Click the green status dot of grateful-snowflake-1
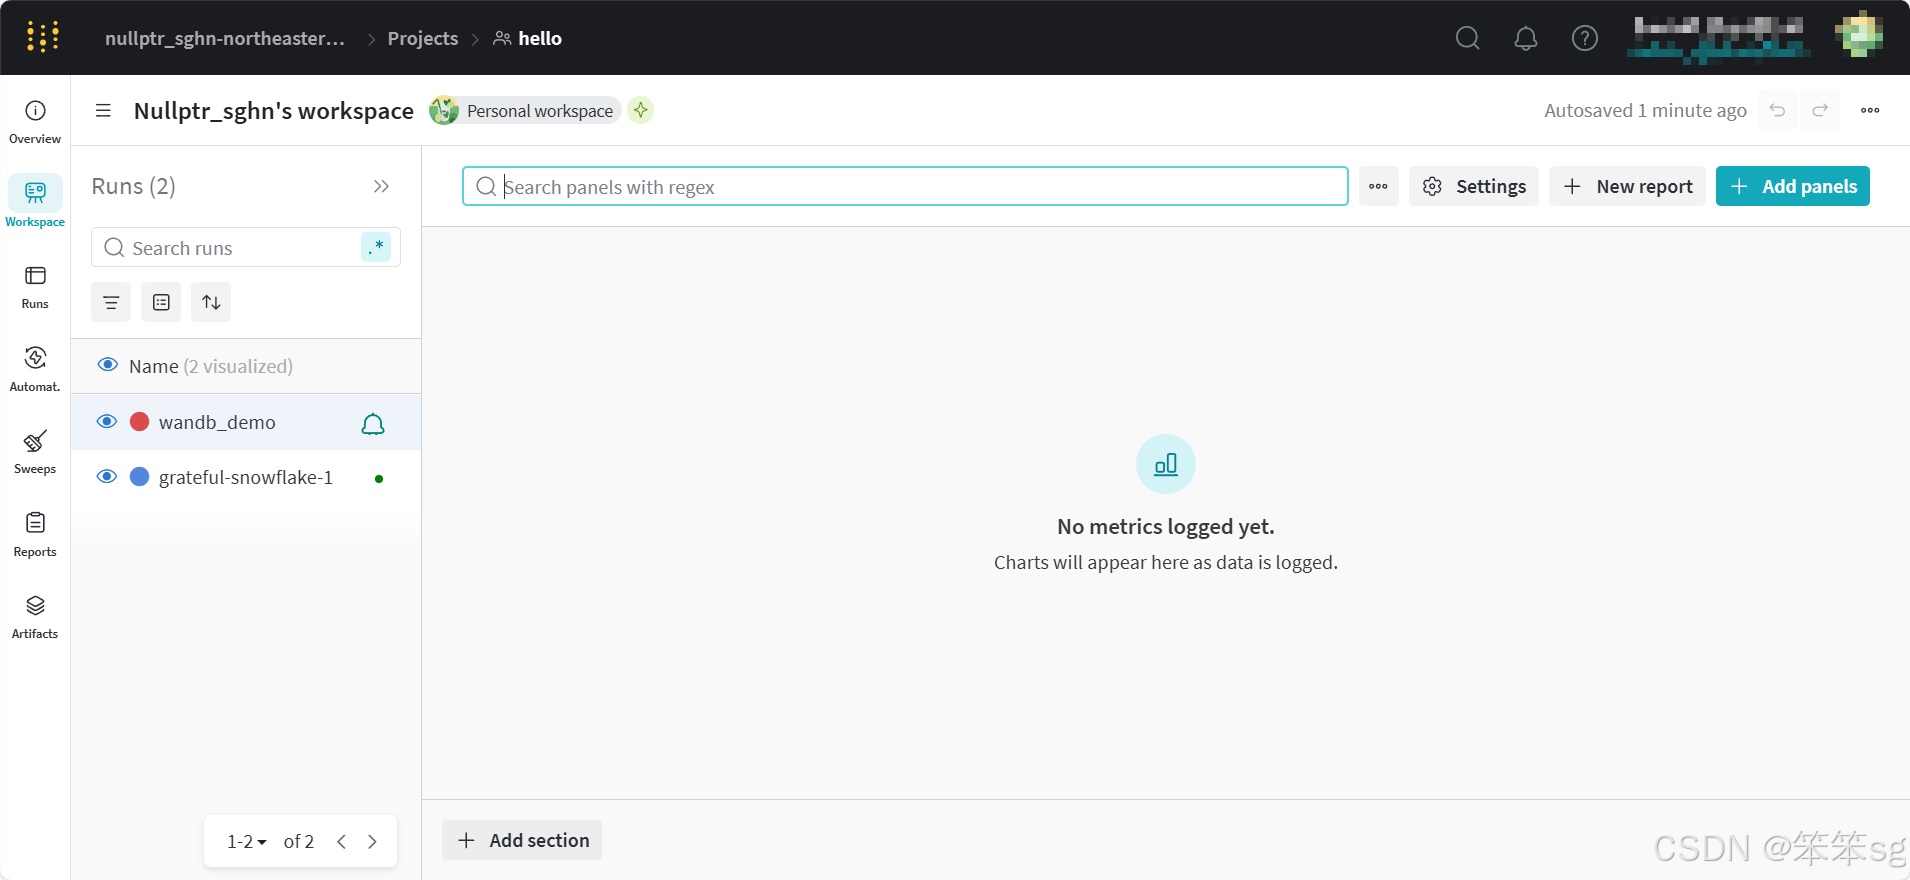 click(379, 478)
